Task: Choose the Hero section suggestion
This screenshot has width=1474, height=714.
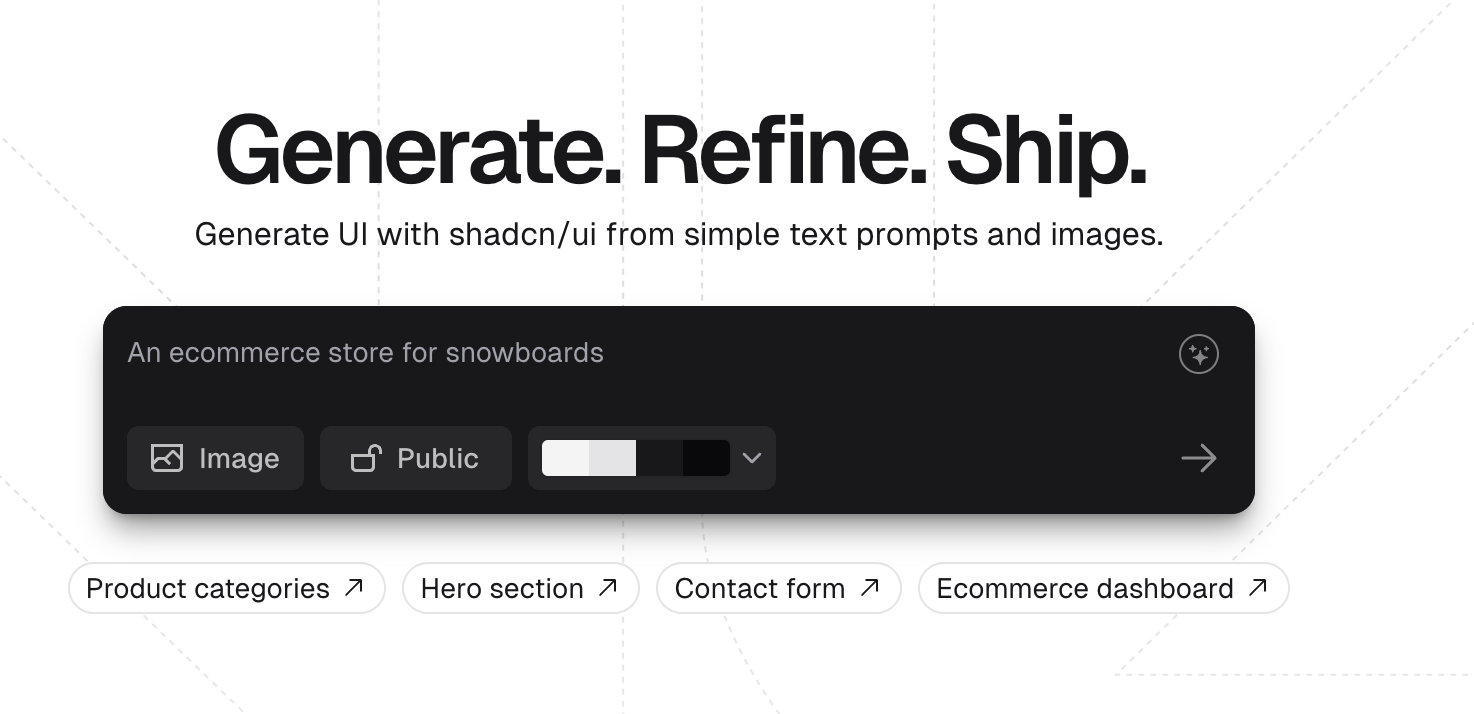Action: point(502,588)
